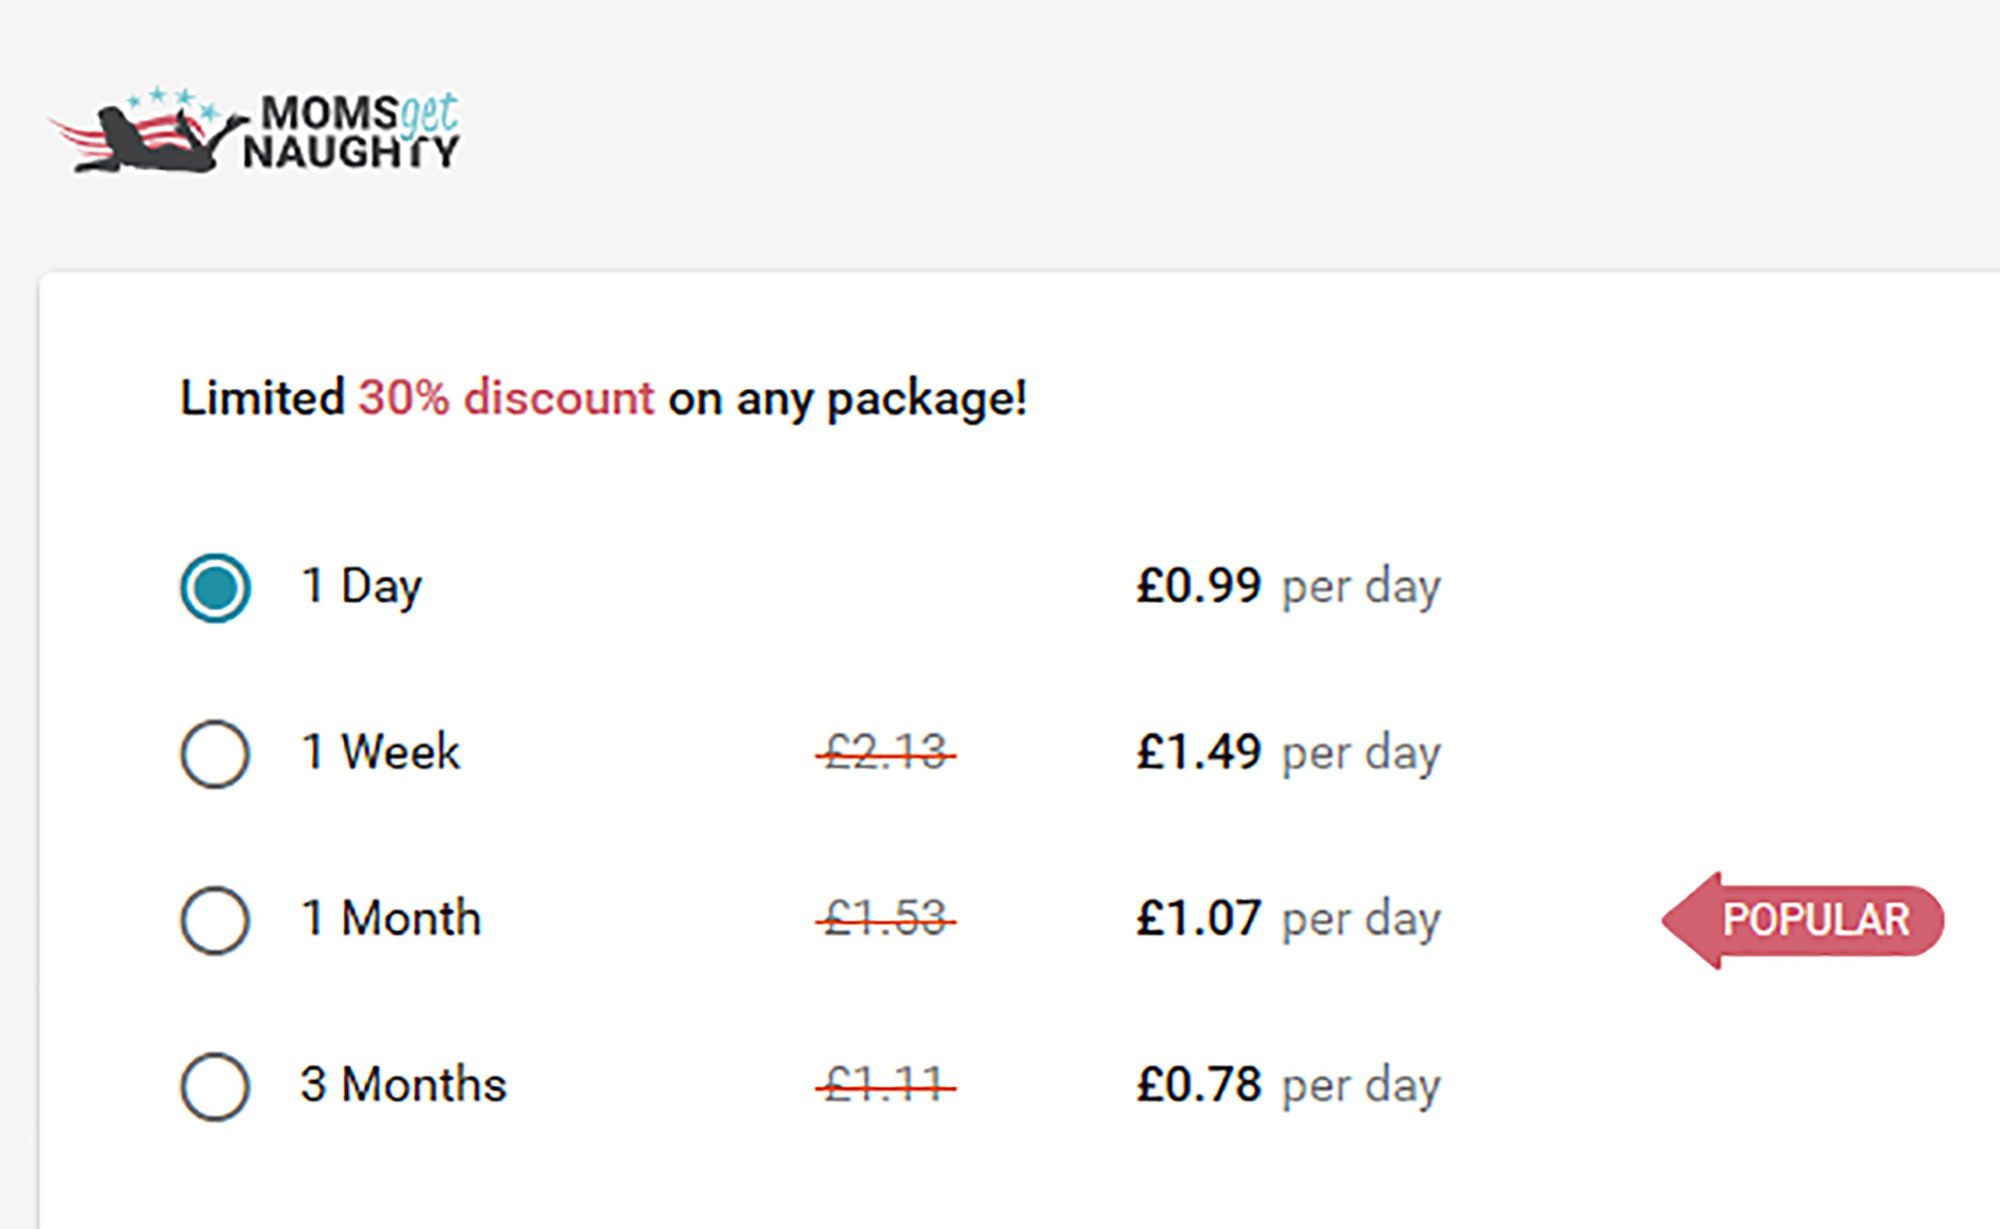Viewport: 2000px width, 1229px height.
Task: Click the crossed-out £1.11 price
Action: click(886, 1084)
